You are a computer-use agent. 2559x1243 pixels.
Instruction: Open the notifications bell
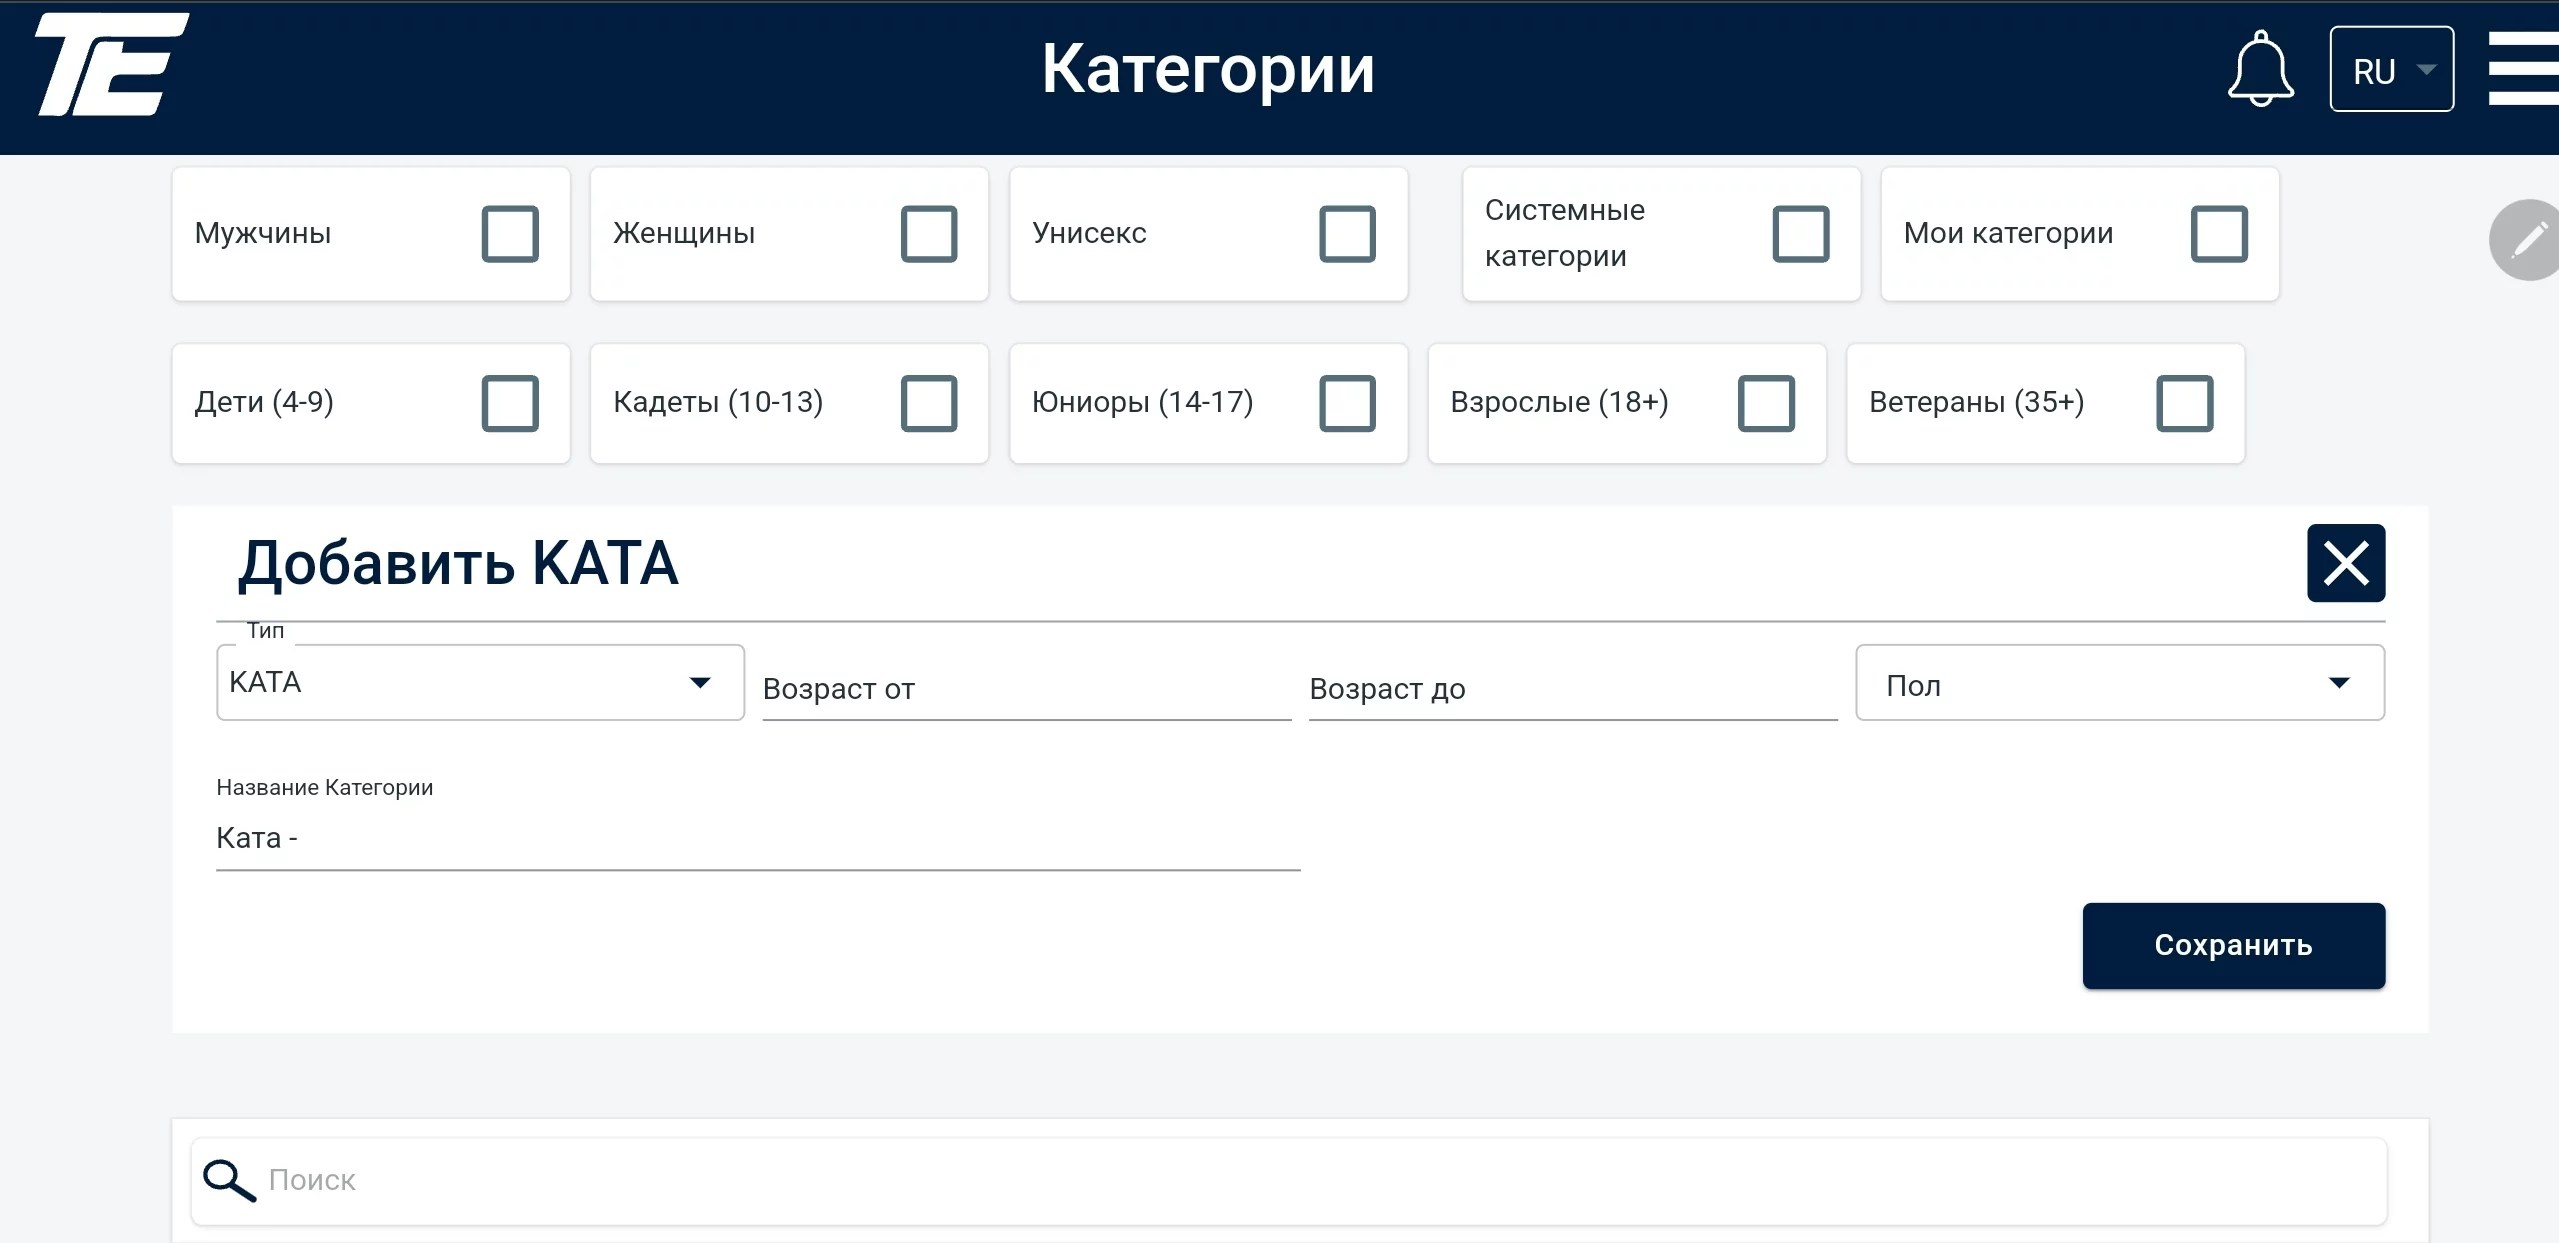tap(2260, 69)
